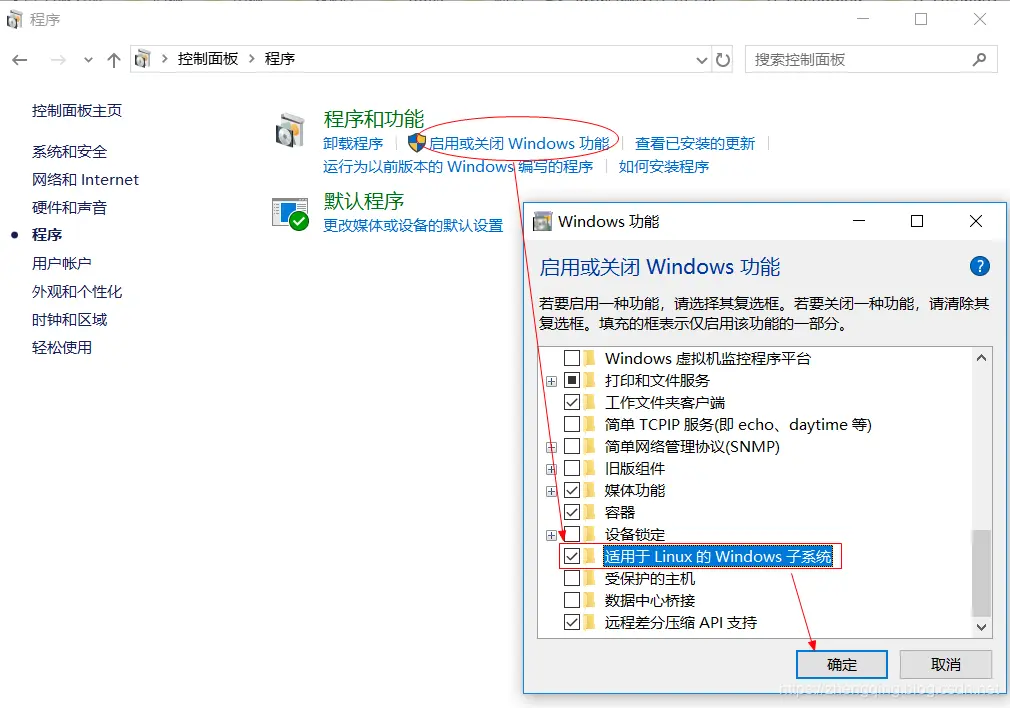Click the 程序和功能 icon
Image resolution: width=1010 pixels, height=708 pixels.
pyautogui.click(x=290, y=131)
